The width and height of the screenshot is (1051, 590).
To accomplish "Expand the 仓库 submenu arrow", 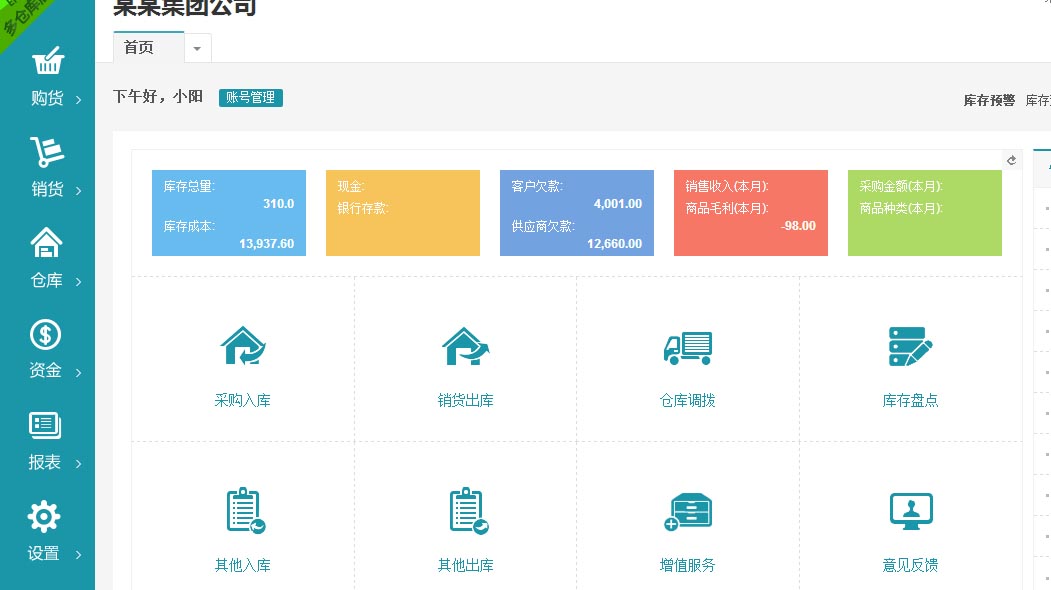I will coord(78,282).
